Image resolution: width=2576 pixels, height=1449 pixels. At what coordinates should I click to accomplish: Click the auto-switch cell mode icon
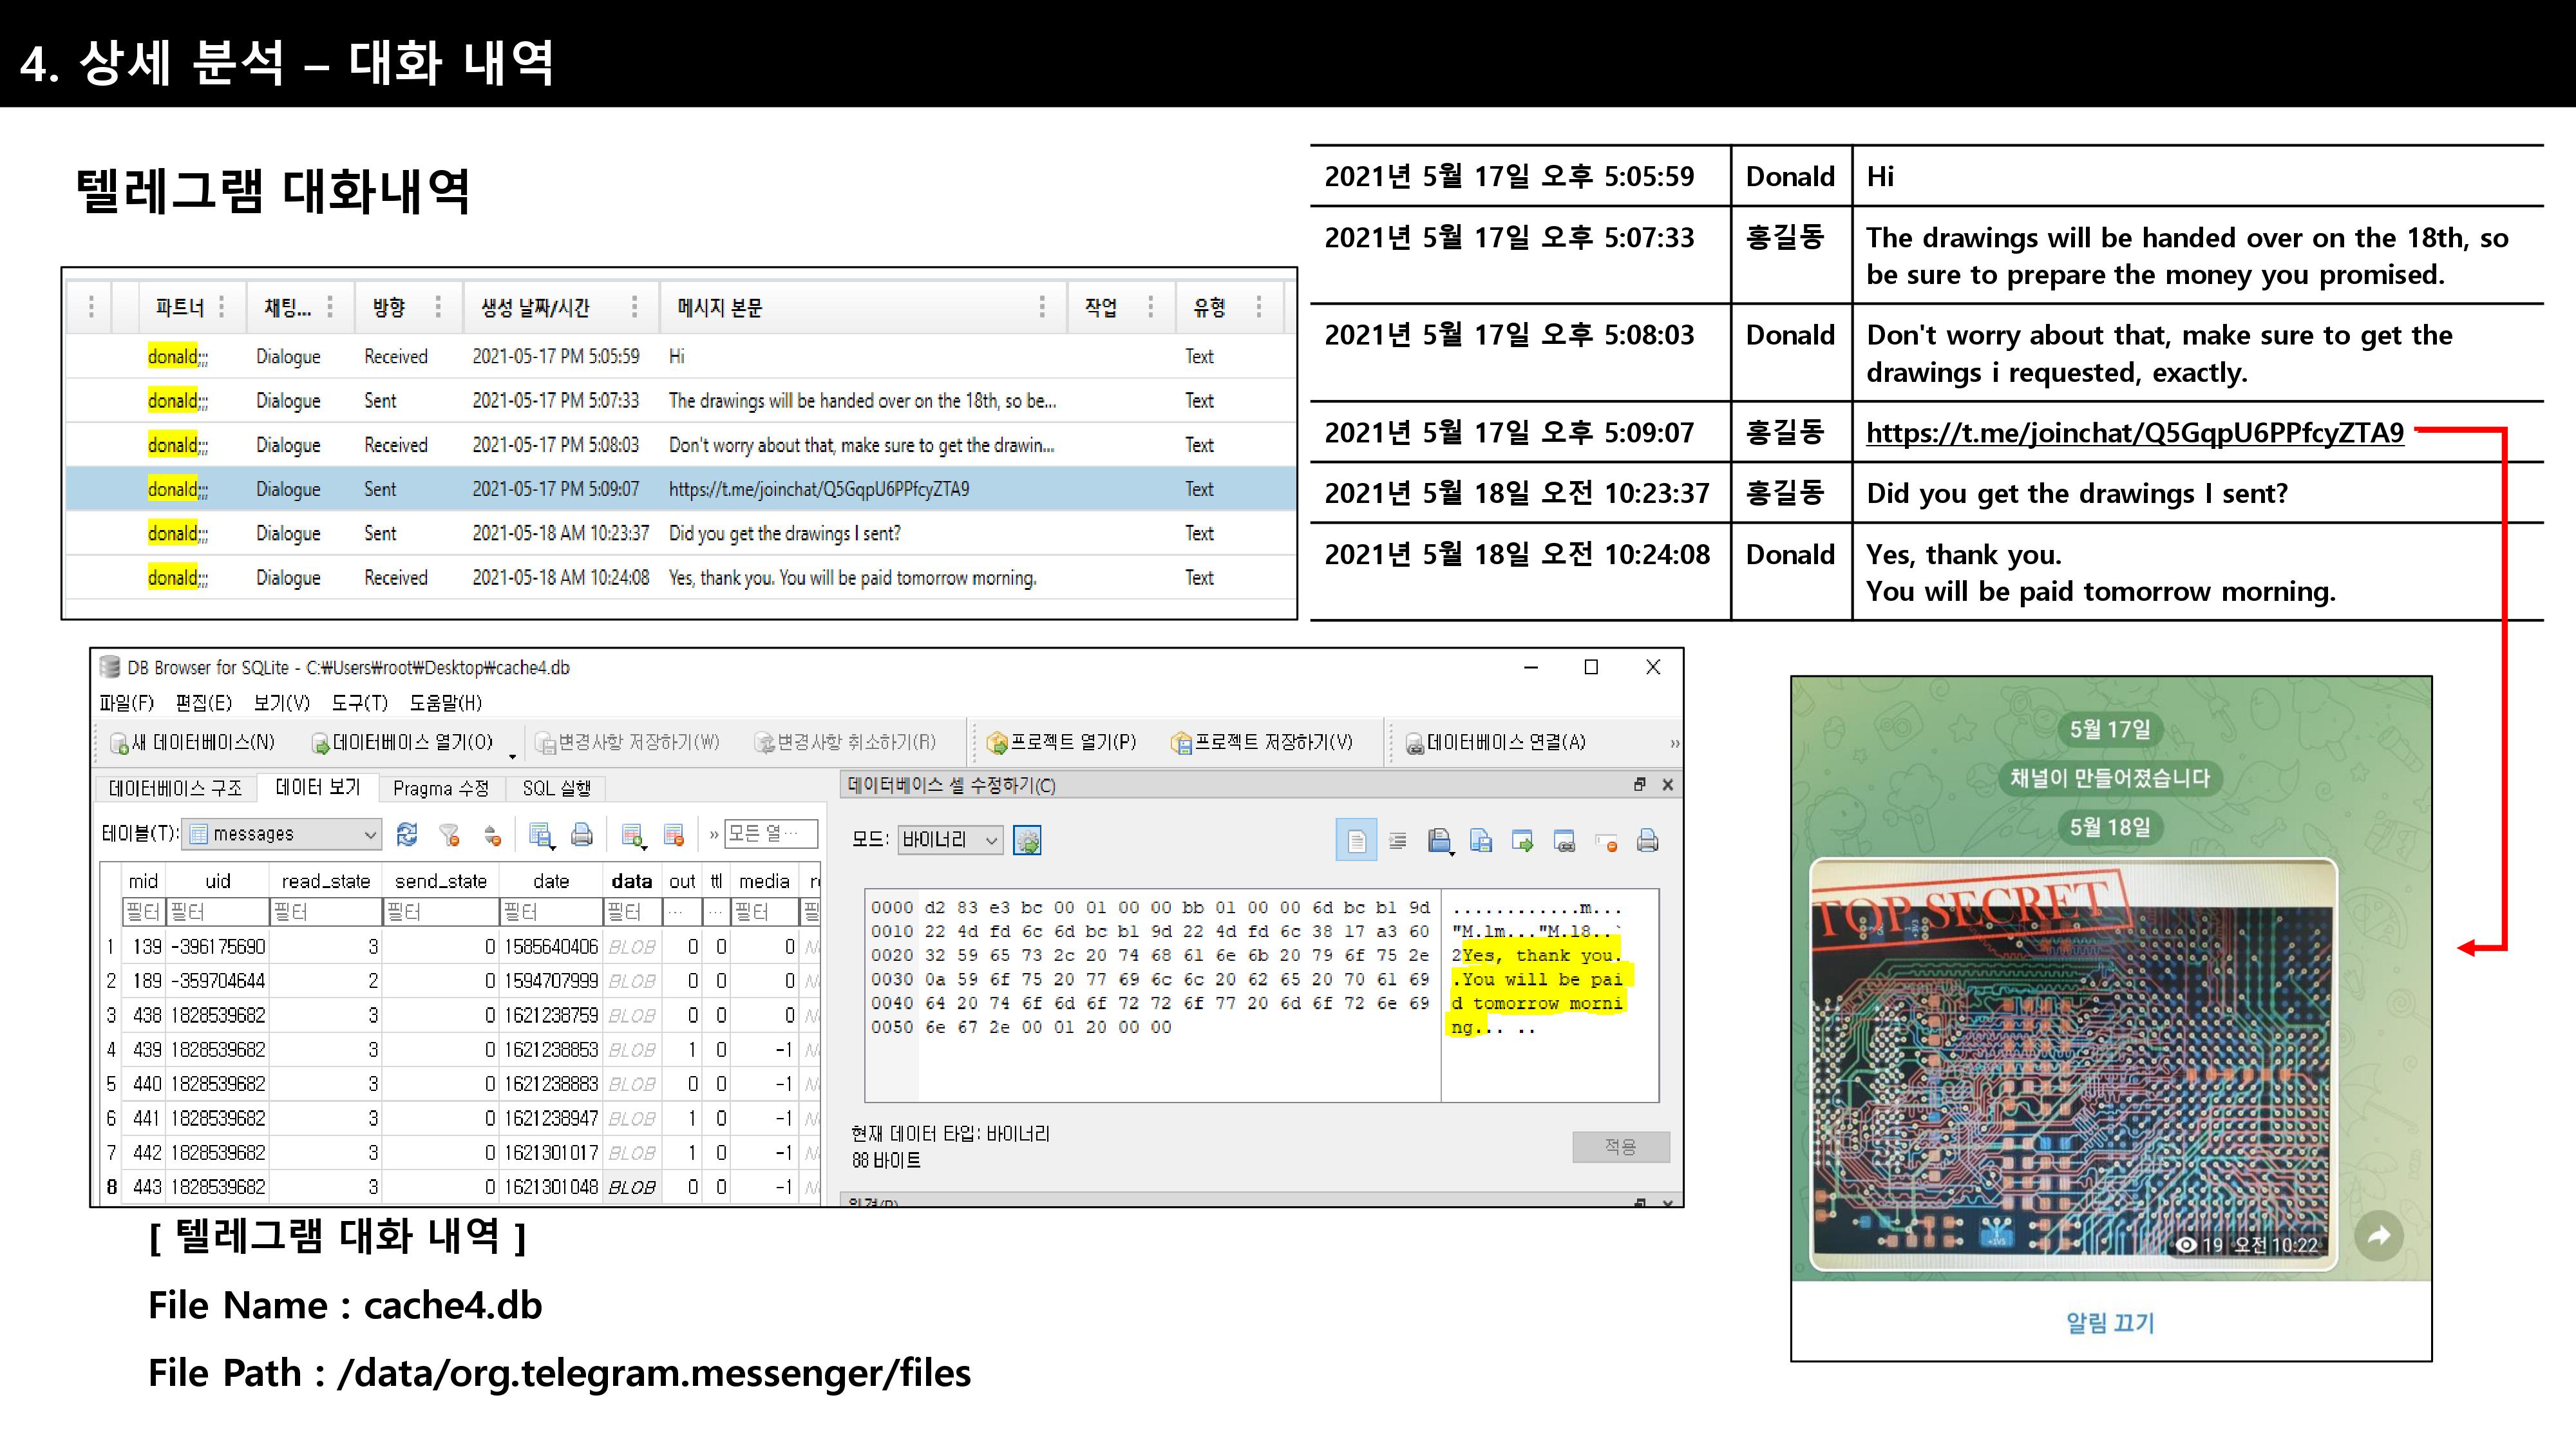point(1027,840)
